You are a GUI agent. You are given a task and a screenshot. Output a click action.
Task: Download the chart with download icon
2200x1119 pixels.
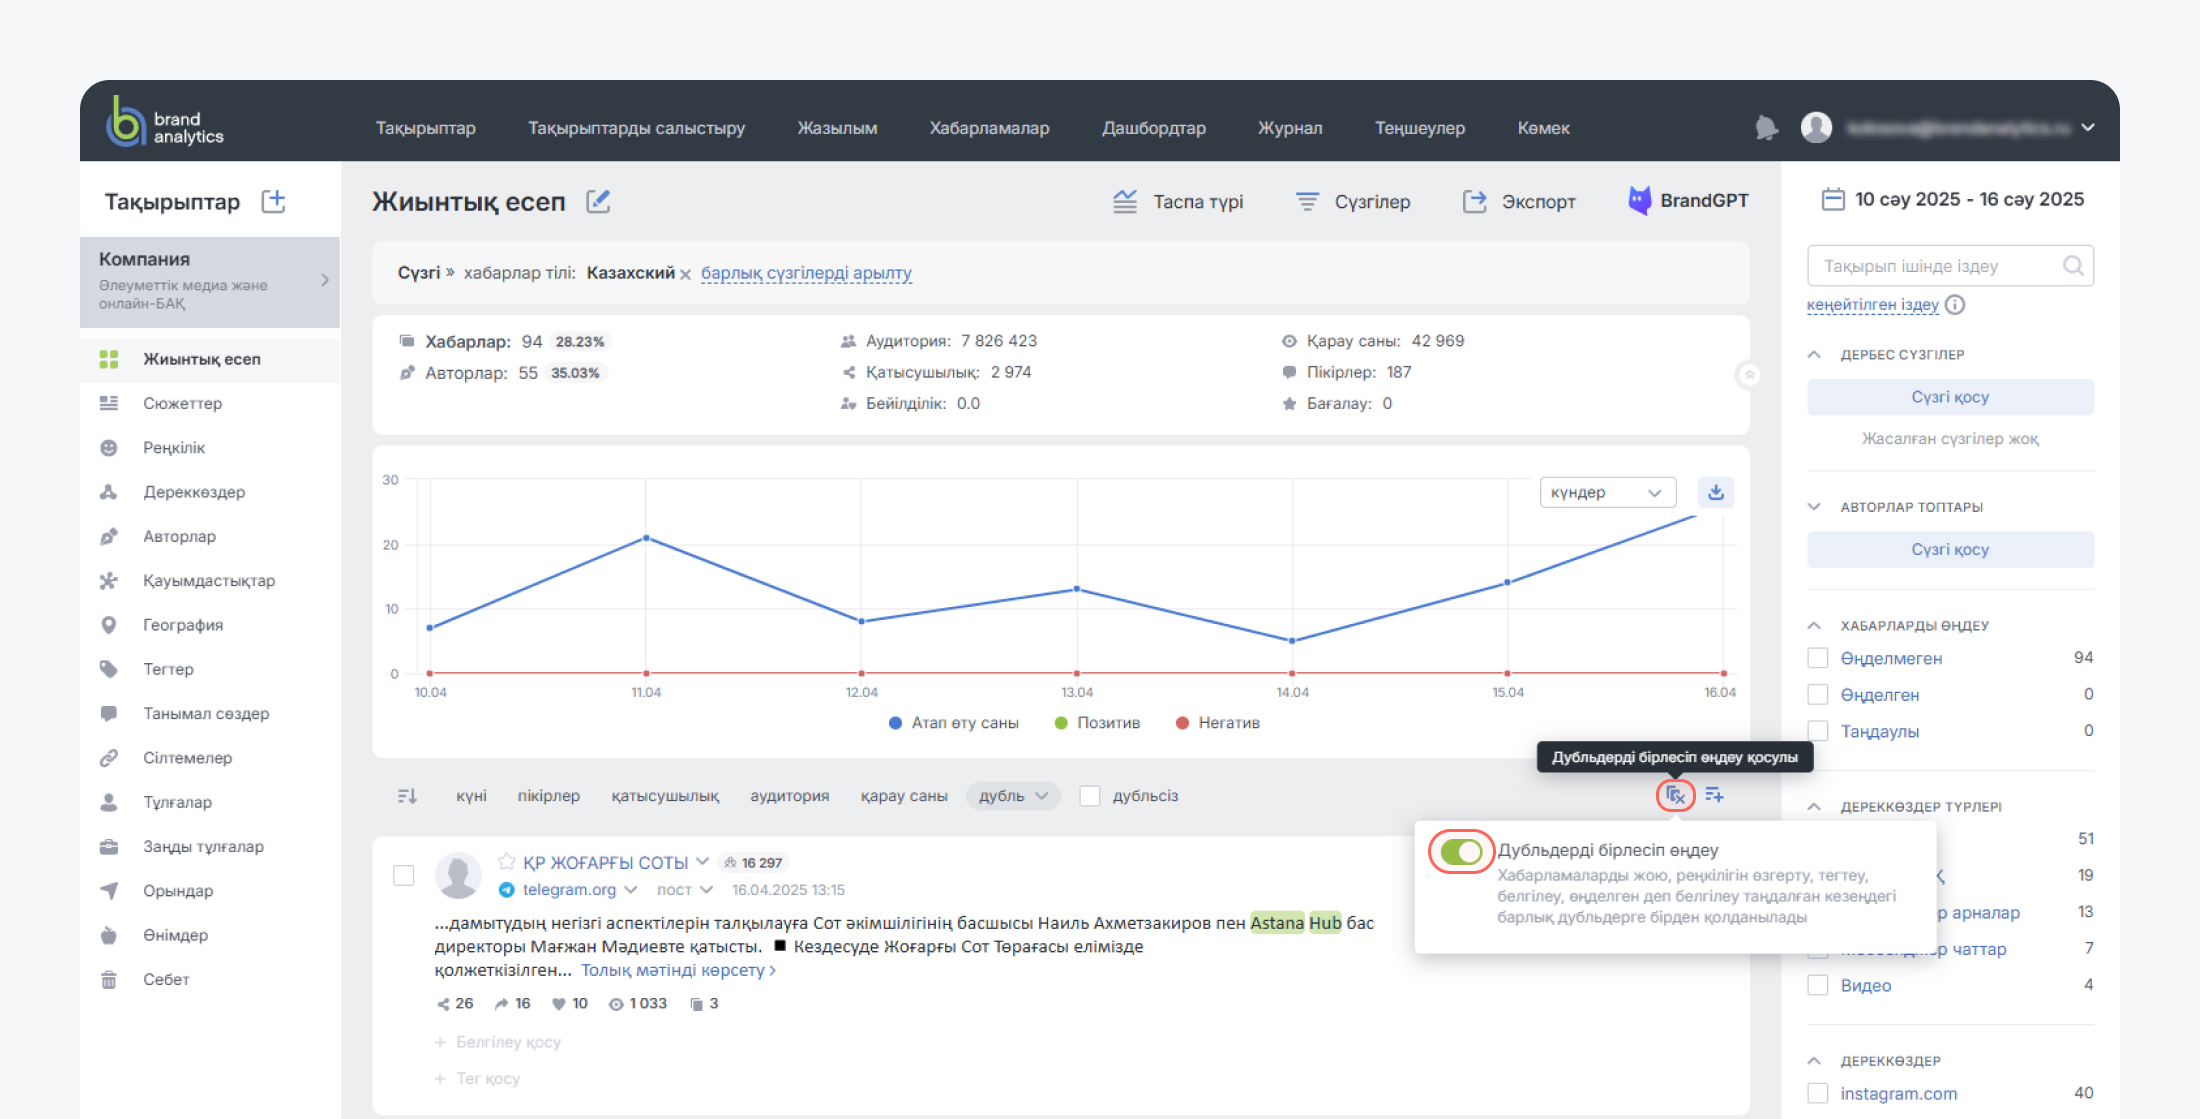[x=1716, y=492]
